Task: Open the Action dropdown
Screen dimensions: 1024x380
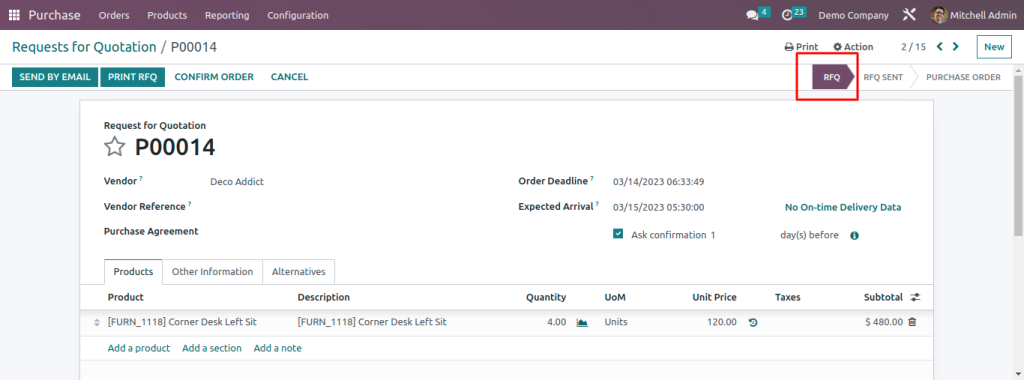Action: pos(853,47)
